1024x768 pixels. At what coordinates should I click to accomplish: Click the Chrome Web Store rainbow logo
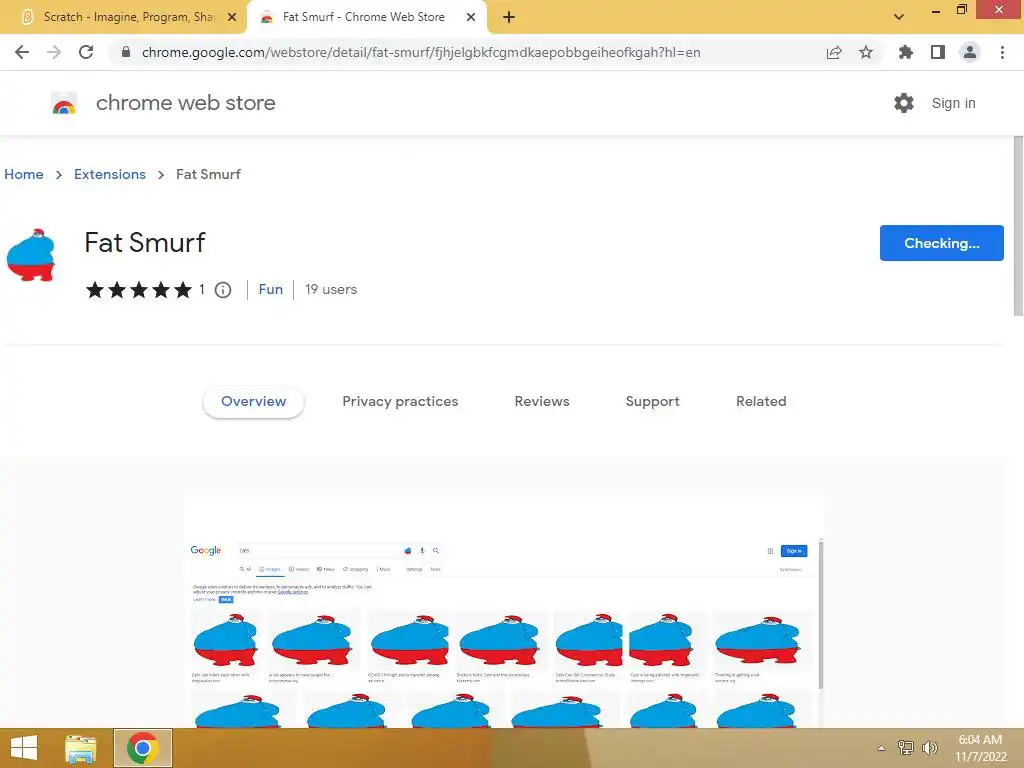[64, 103]
